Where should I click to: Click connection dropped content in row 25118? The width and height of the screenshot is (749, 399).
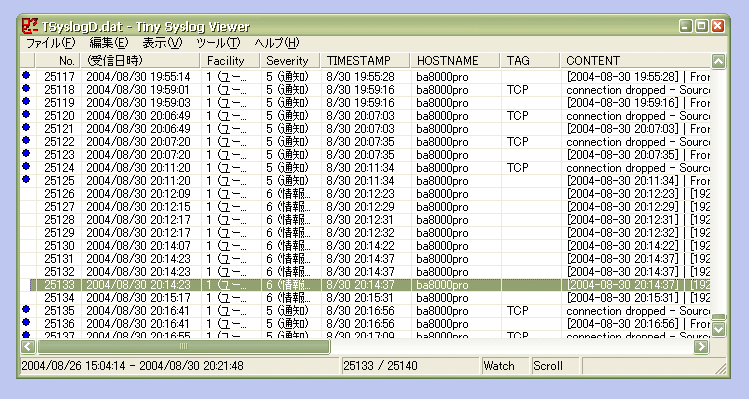pyautogui.click(x=638, y=89)
